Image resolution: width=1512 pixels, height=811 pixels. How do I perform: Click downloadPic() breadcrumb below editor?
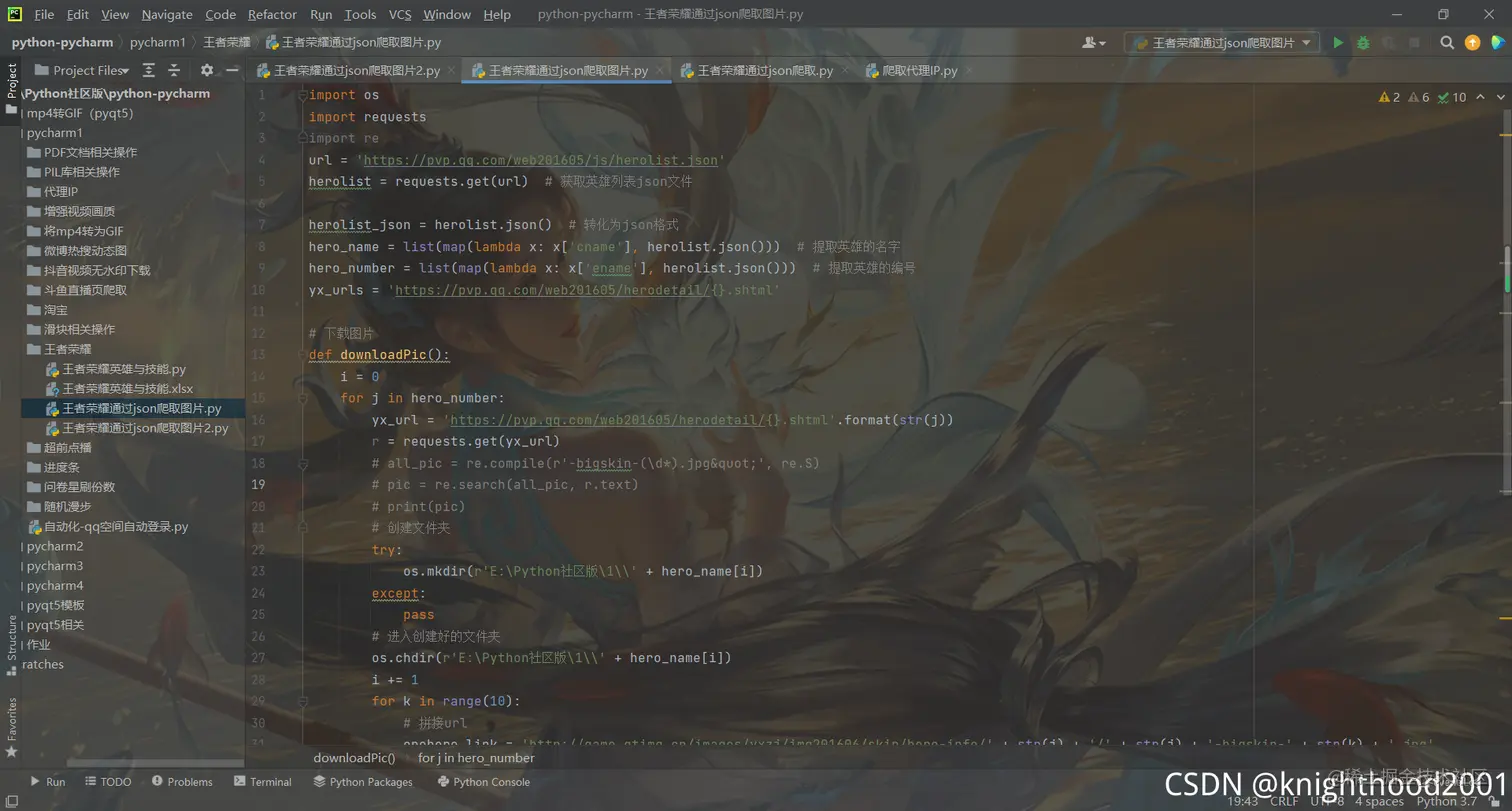(x=354, y=758)
